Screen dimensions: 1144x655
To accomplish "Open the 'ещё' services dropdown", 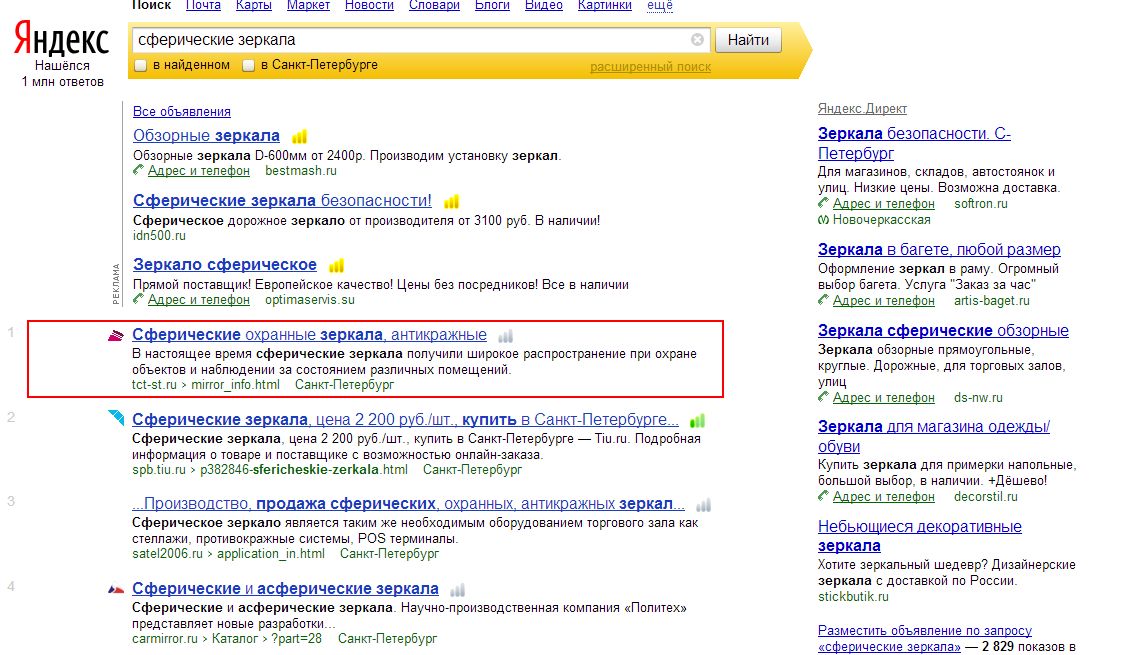I will click(660, 5).
